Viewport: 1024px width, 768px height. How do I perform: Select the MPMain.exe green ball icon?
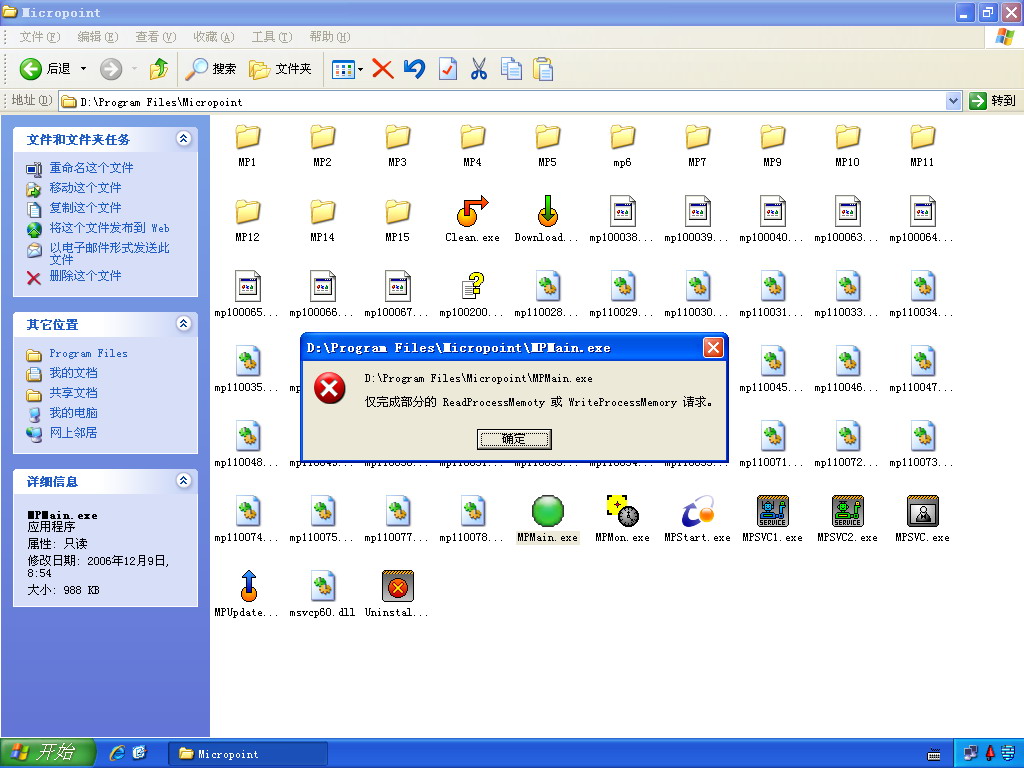(547, 511)
